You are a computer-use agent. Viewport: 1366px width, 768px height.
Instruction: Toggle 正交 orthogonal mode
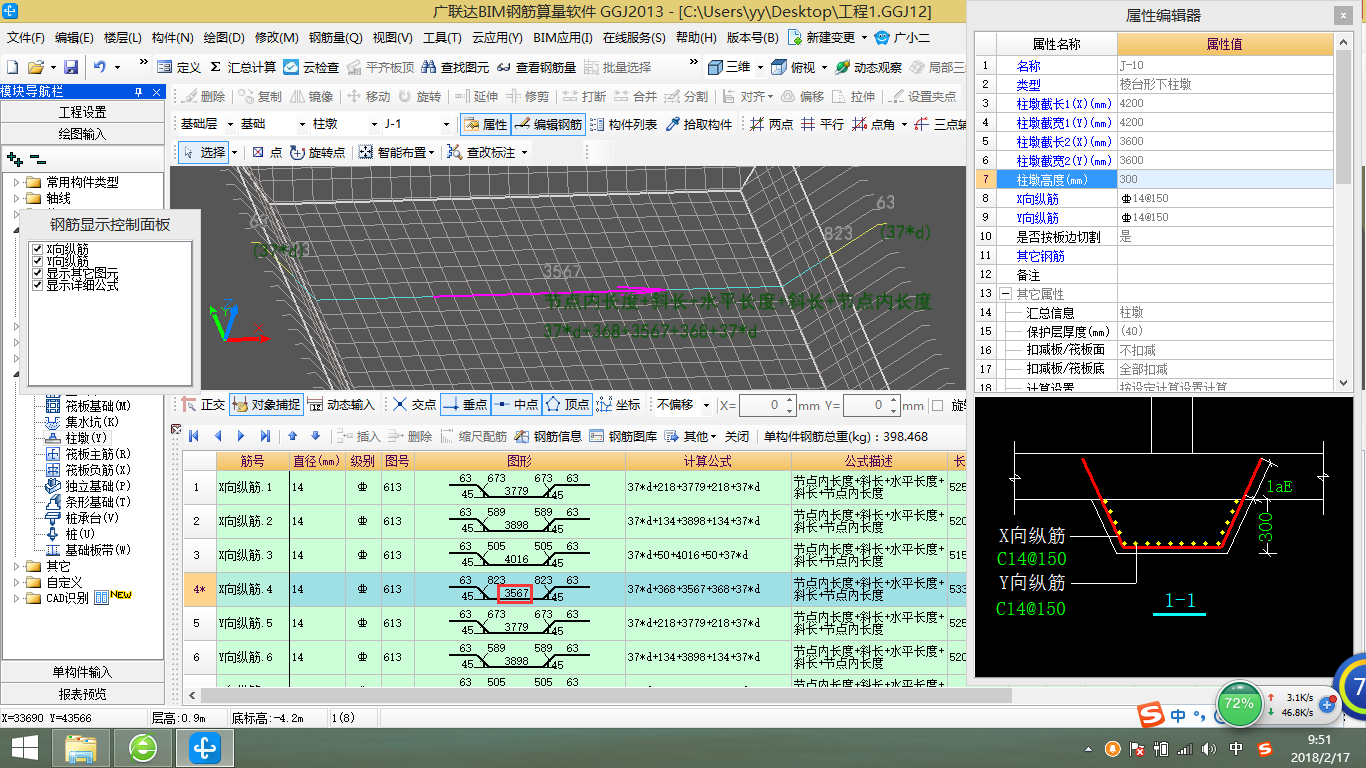[x=203, y=405]
